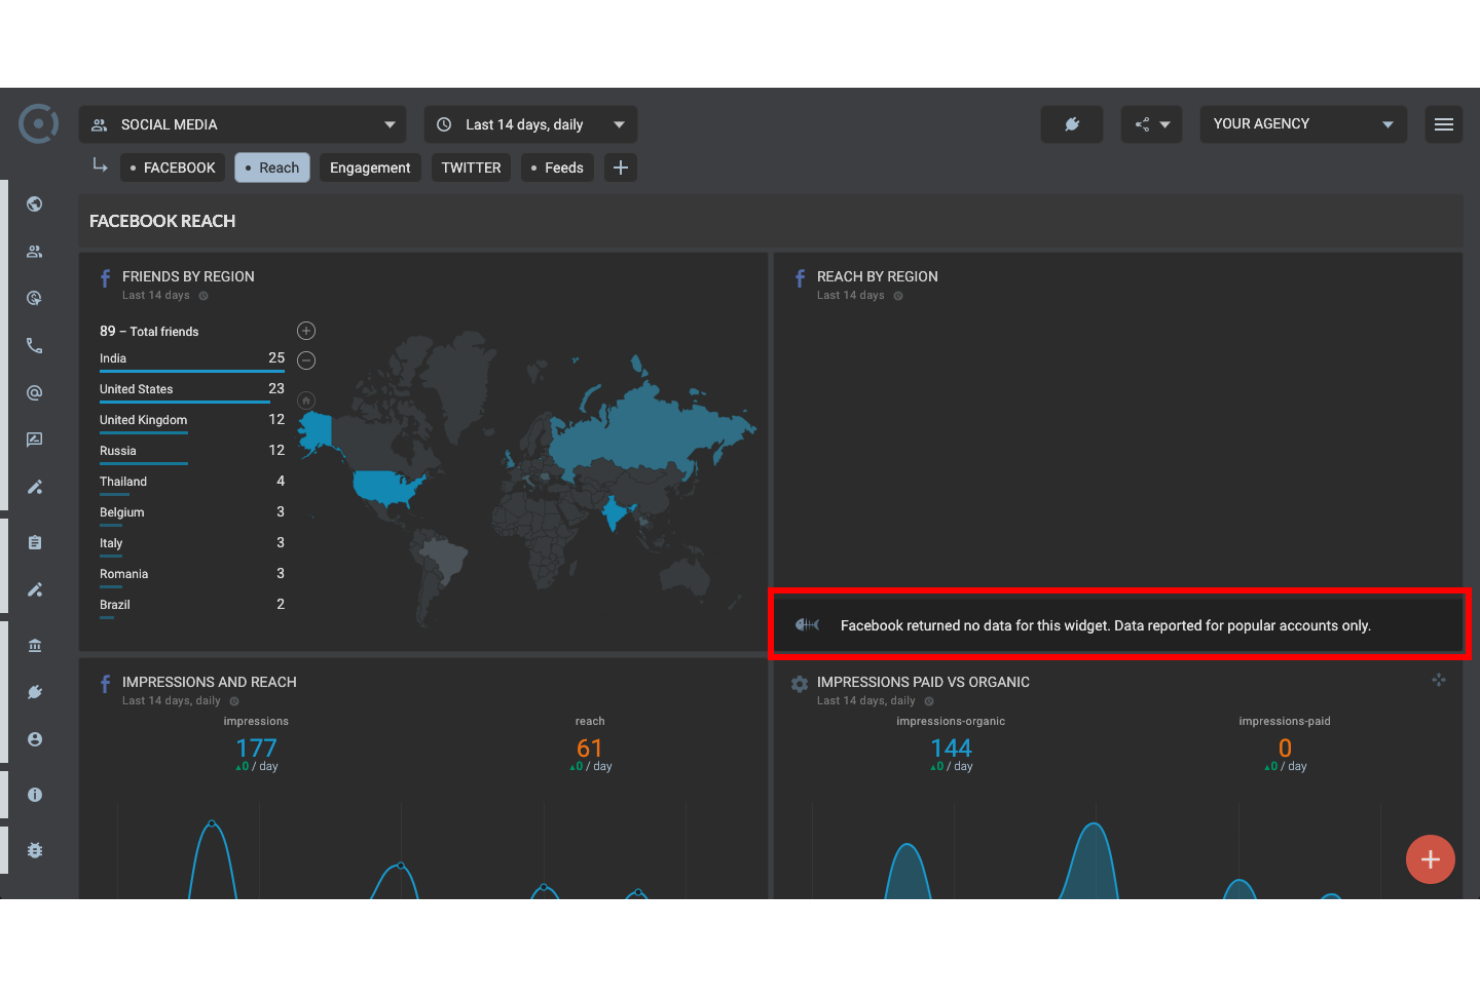Click the red floating add widget button
Image resolution: width=1480 pixels, height=987 pixels.
[x=1430, y=859]
